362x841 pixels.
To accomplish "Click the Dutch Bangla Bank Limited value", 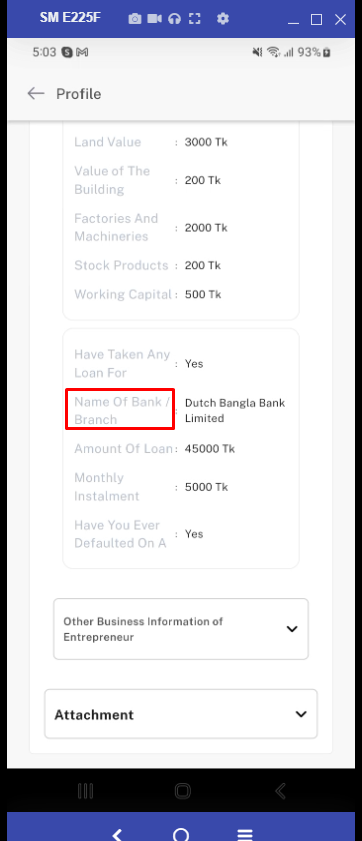I will click(x=235, y=410).
